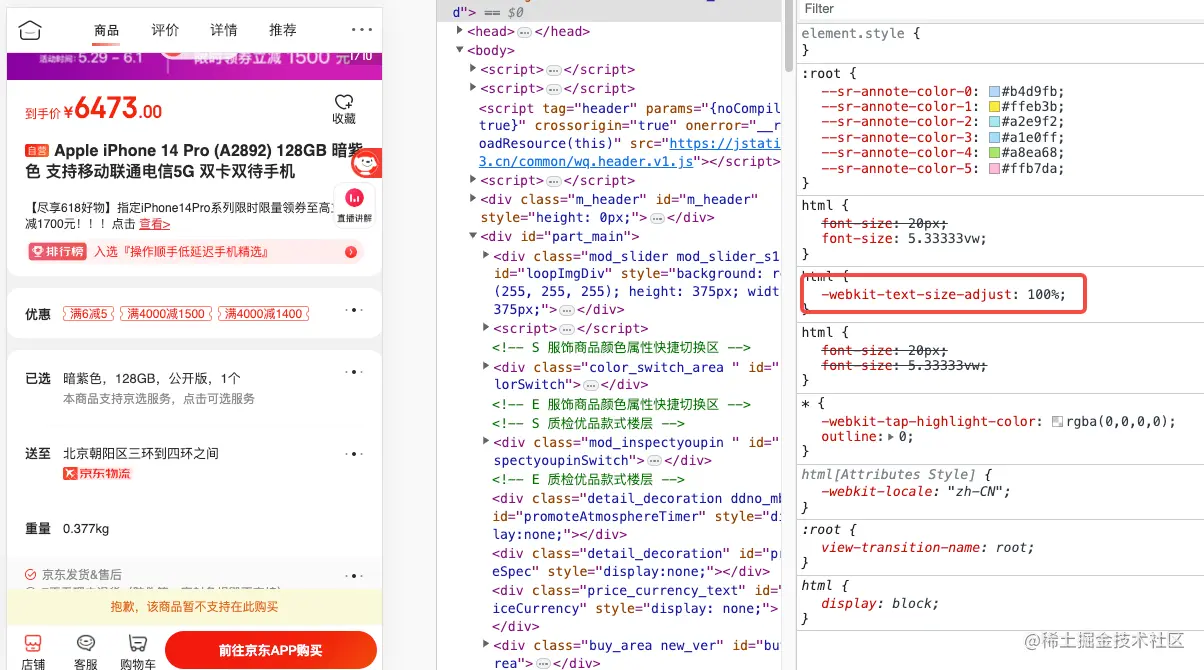This screenshot has width=1204, height=670.
Task: Click ellipsis in colorSwitch div line
Action: click(x=590, y=384)
